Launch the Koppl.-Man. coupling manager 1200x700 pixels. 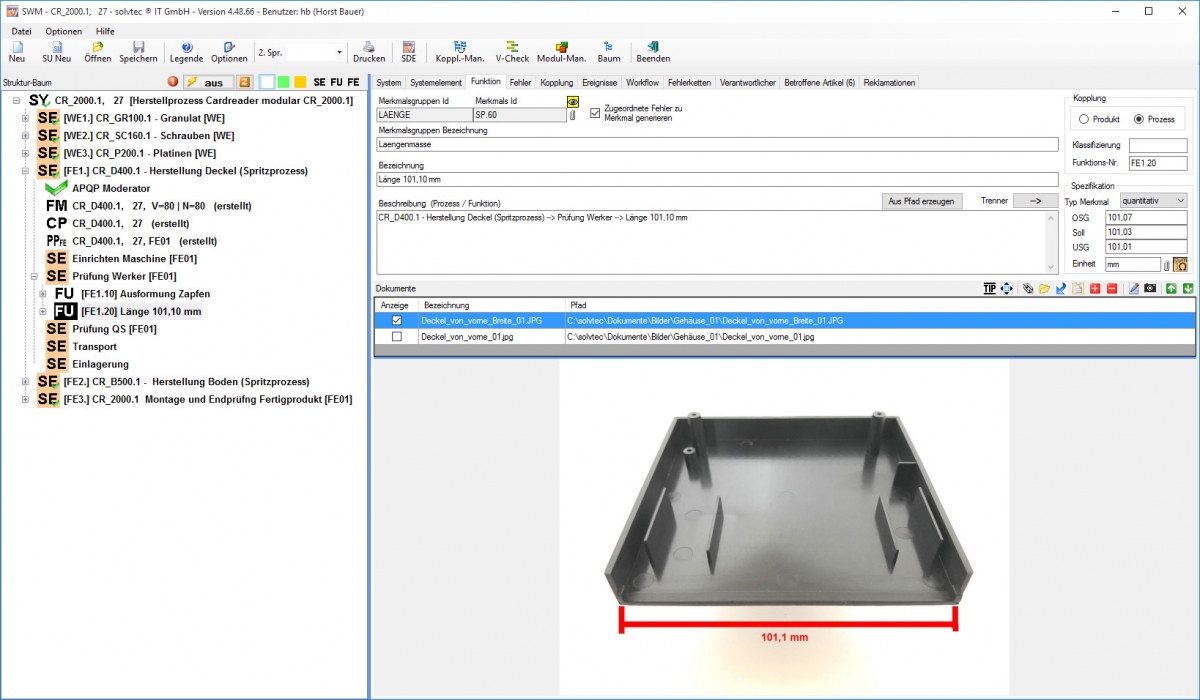point(460,52)
